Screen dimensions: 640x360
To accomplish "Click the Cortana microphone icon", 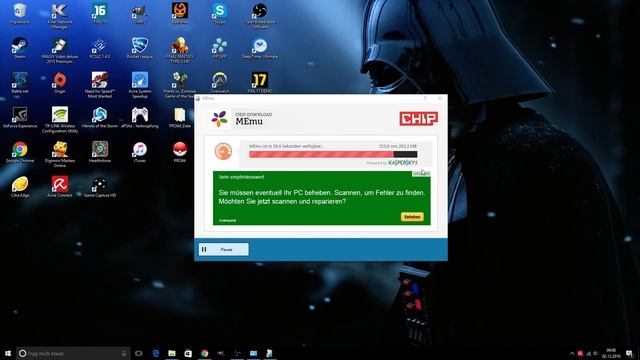I will (124, 353).
